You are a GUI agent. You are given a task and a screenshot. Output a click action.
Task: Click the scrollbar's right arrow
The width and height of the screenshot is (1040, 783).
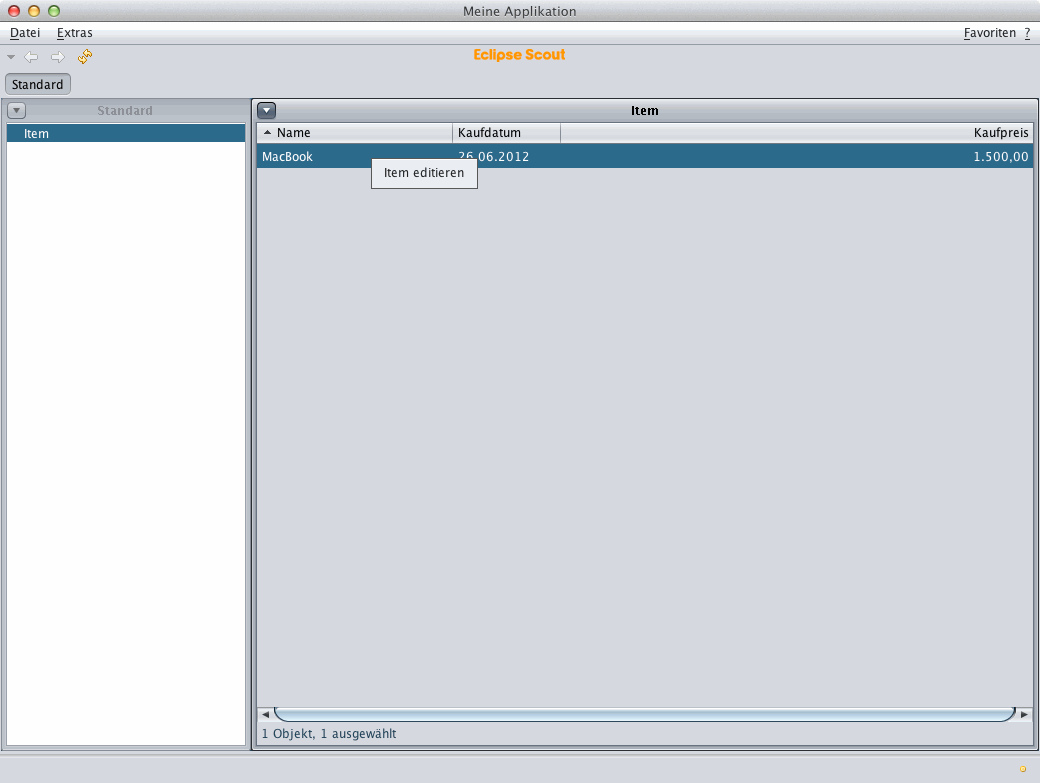click(x=1024, y=715)
